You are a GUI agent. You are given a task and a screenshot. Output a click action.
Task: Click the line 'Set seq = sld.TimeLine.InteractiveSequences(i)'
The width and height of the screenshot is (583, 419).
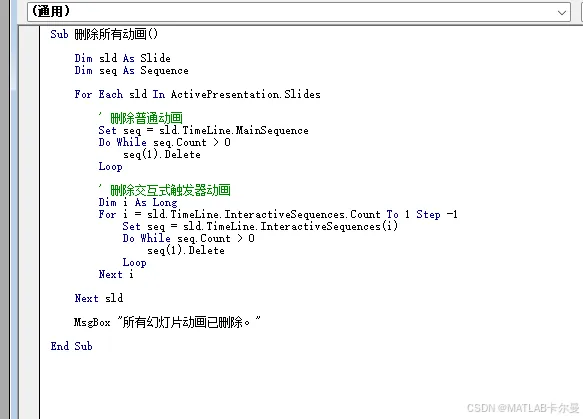pos(260,226)
